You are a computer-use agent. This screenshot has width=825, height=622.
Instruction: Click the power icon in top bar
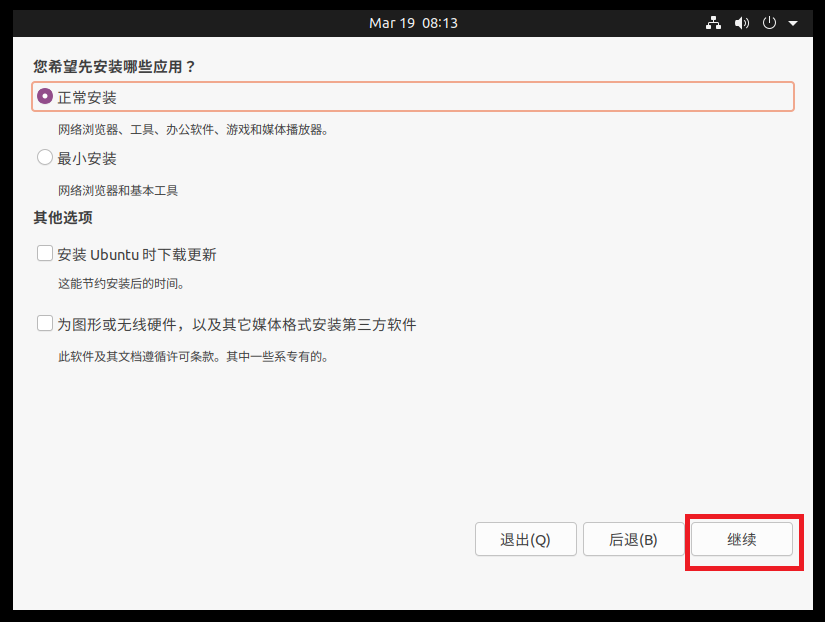[x=769, y=23]
